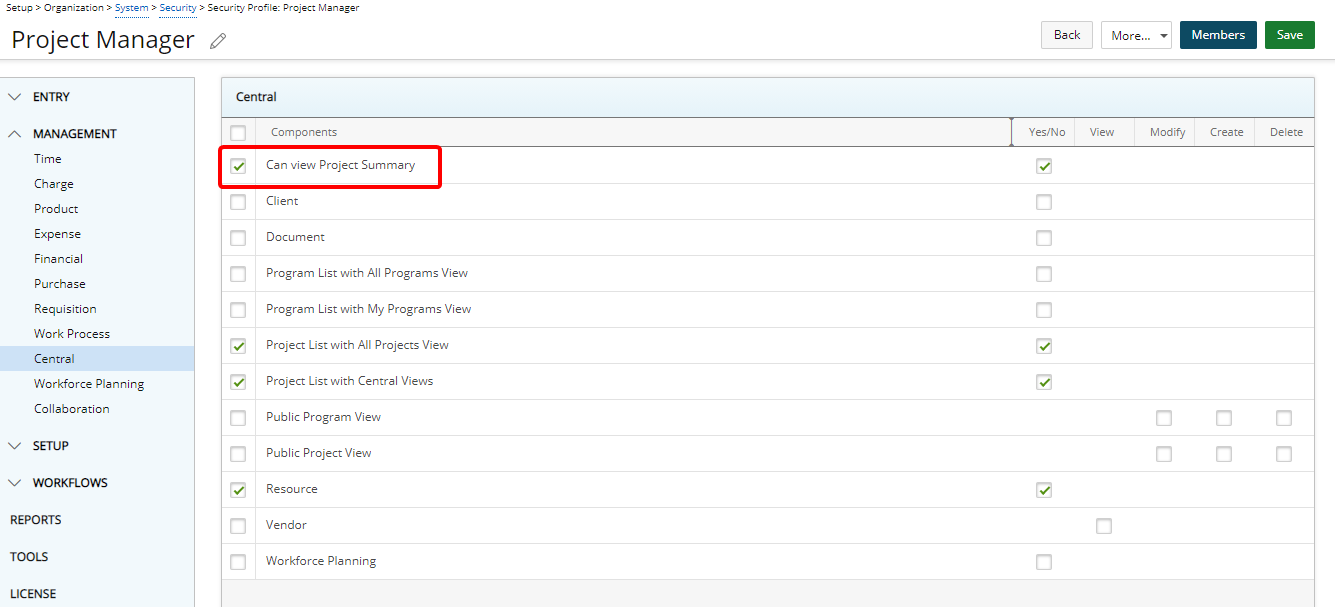This screenshot has height=607, width=1335.
Task: Edit profile name with pencil icon
Action: [218, 41]
